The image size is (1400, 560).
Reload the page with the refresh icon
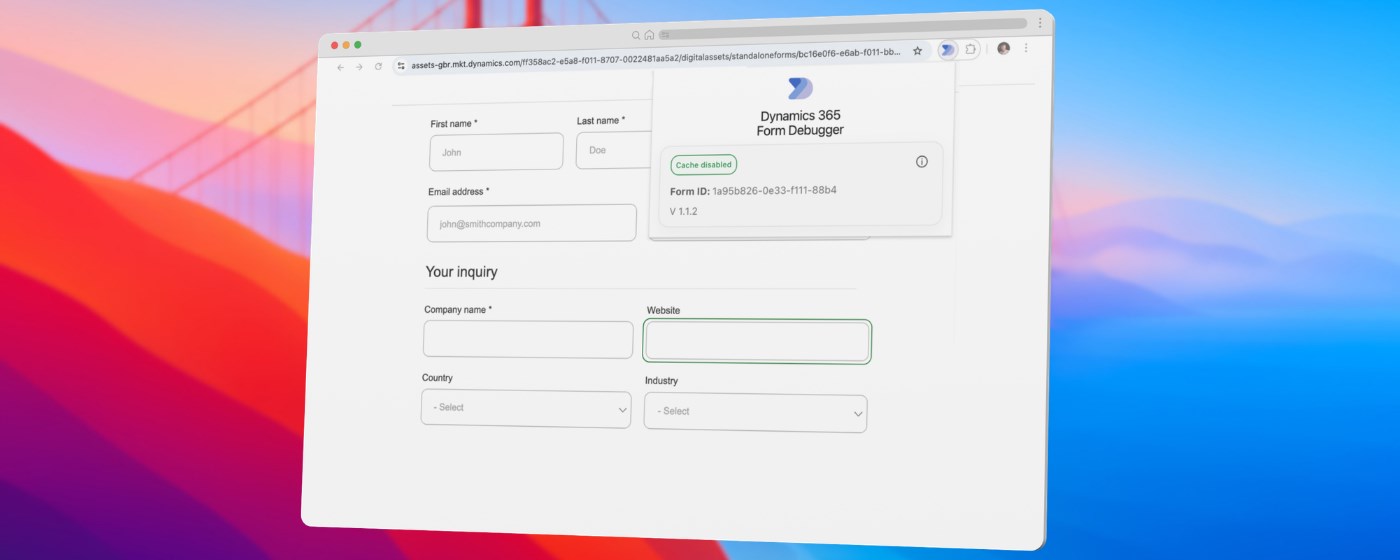pos(378,67)
